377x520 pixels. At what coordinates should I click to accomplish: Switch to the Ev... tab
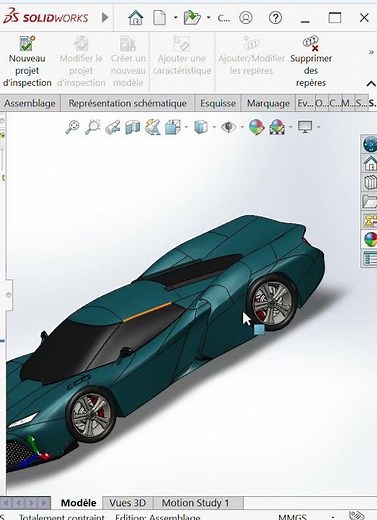pyautogui.click(x=305, y=103)
